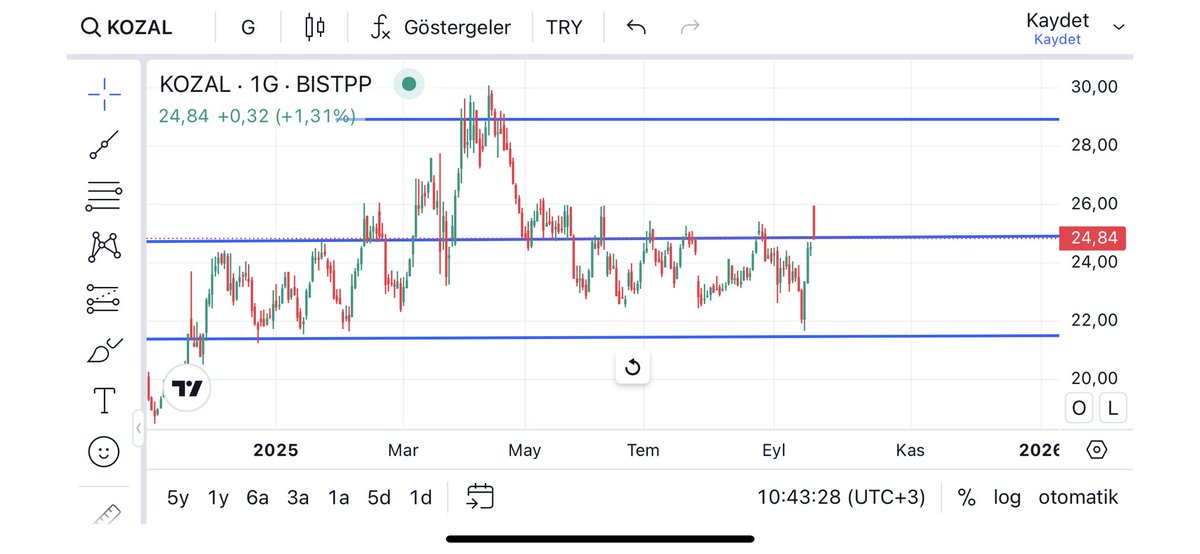Click the TradingView logo on chart
This screenshot has height=554, width=1200.
187,388
